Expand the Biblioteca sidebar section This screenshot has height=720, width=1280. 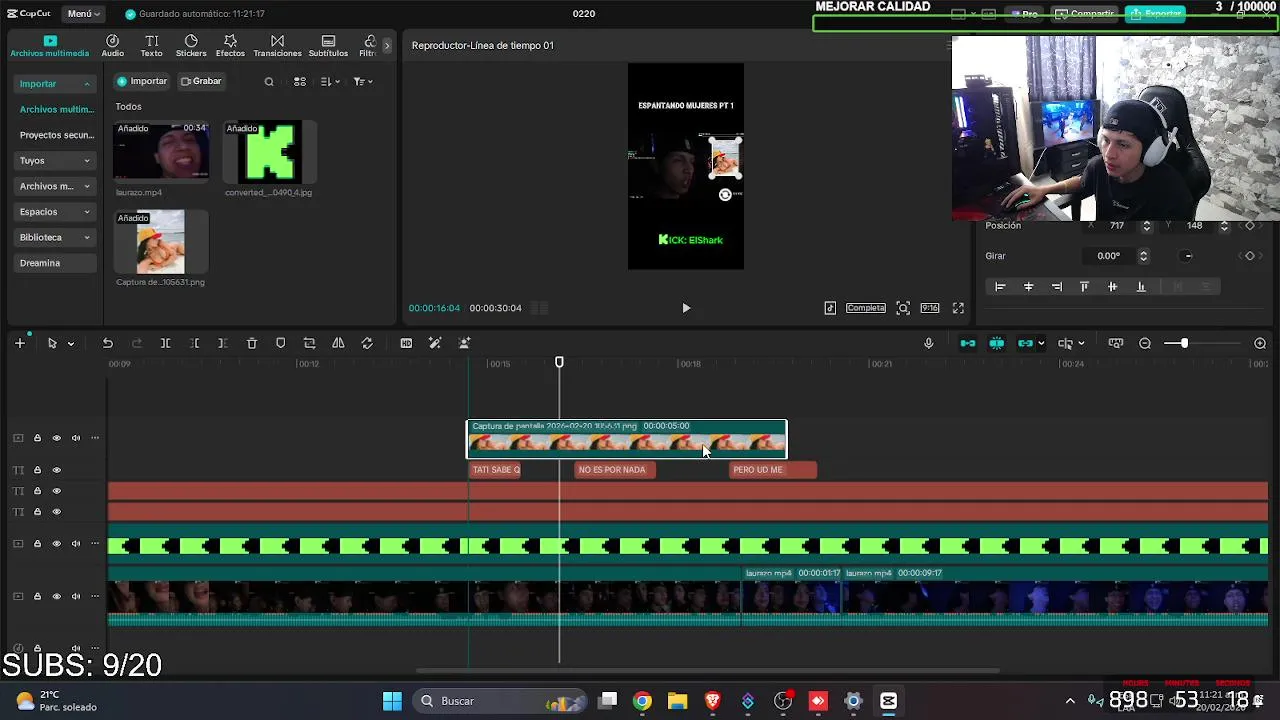point(55,237)
